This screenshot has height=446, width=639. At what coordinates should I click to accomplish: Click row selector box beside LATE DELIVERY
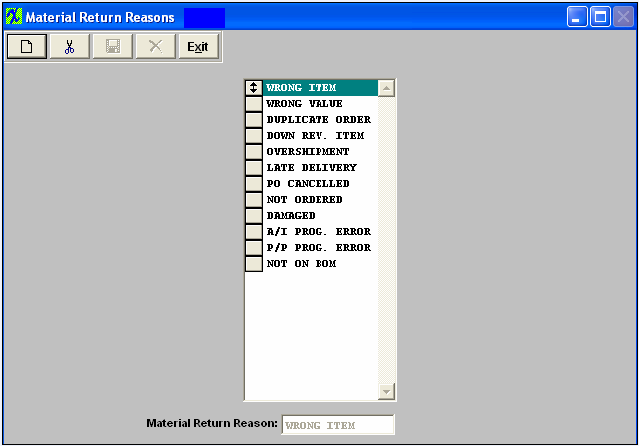254,168
